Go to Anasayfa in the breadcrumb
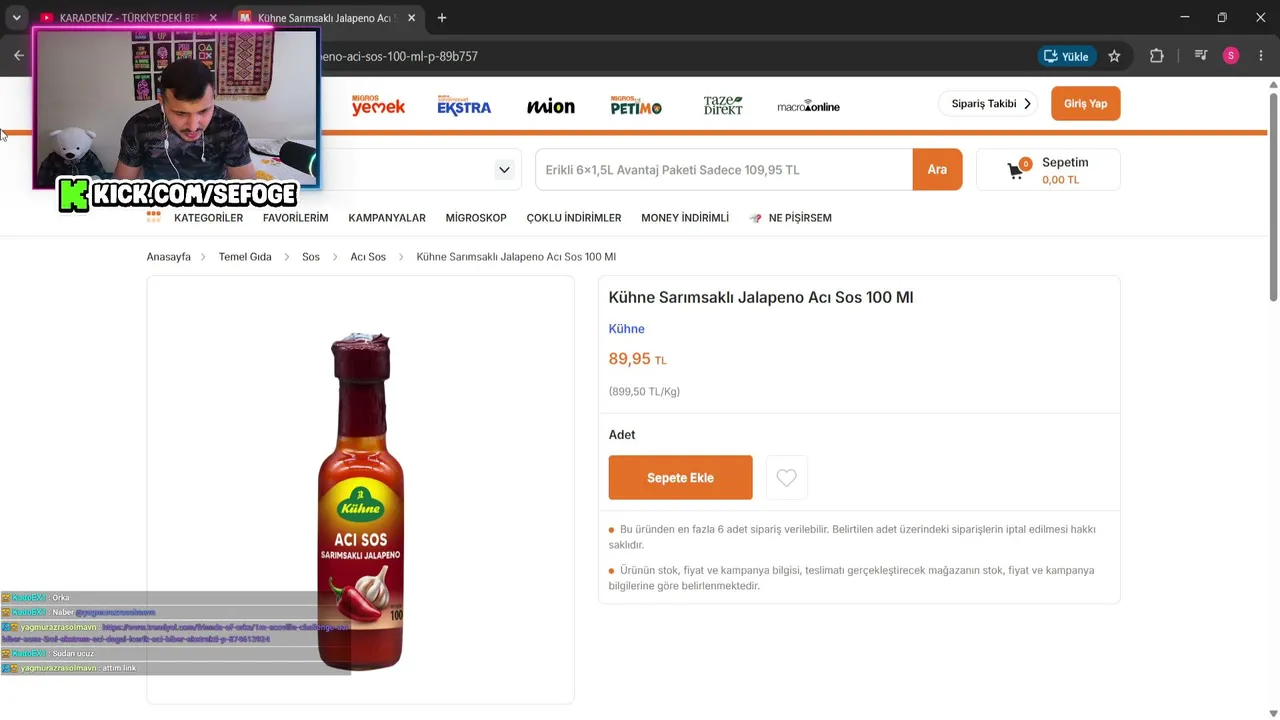The height and width of the screenshot is (720, 1280). [x=169, y=257]
